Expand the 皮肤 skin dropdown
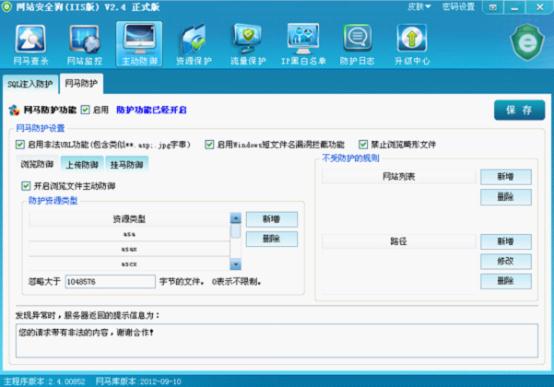The height and width of the screenshot is (387, 554). click(419, 7)
